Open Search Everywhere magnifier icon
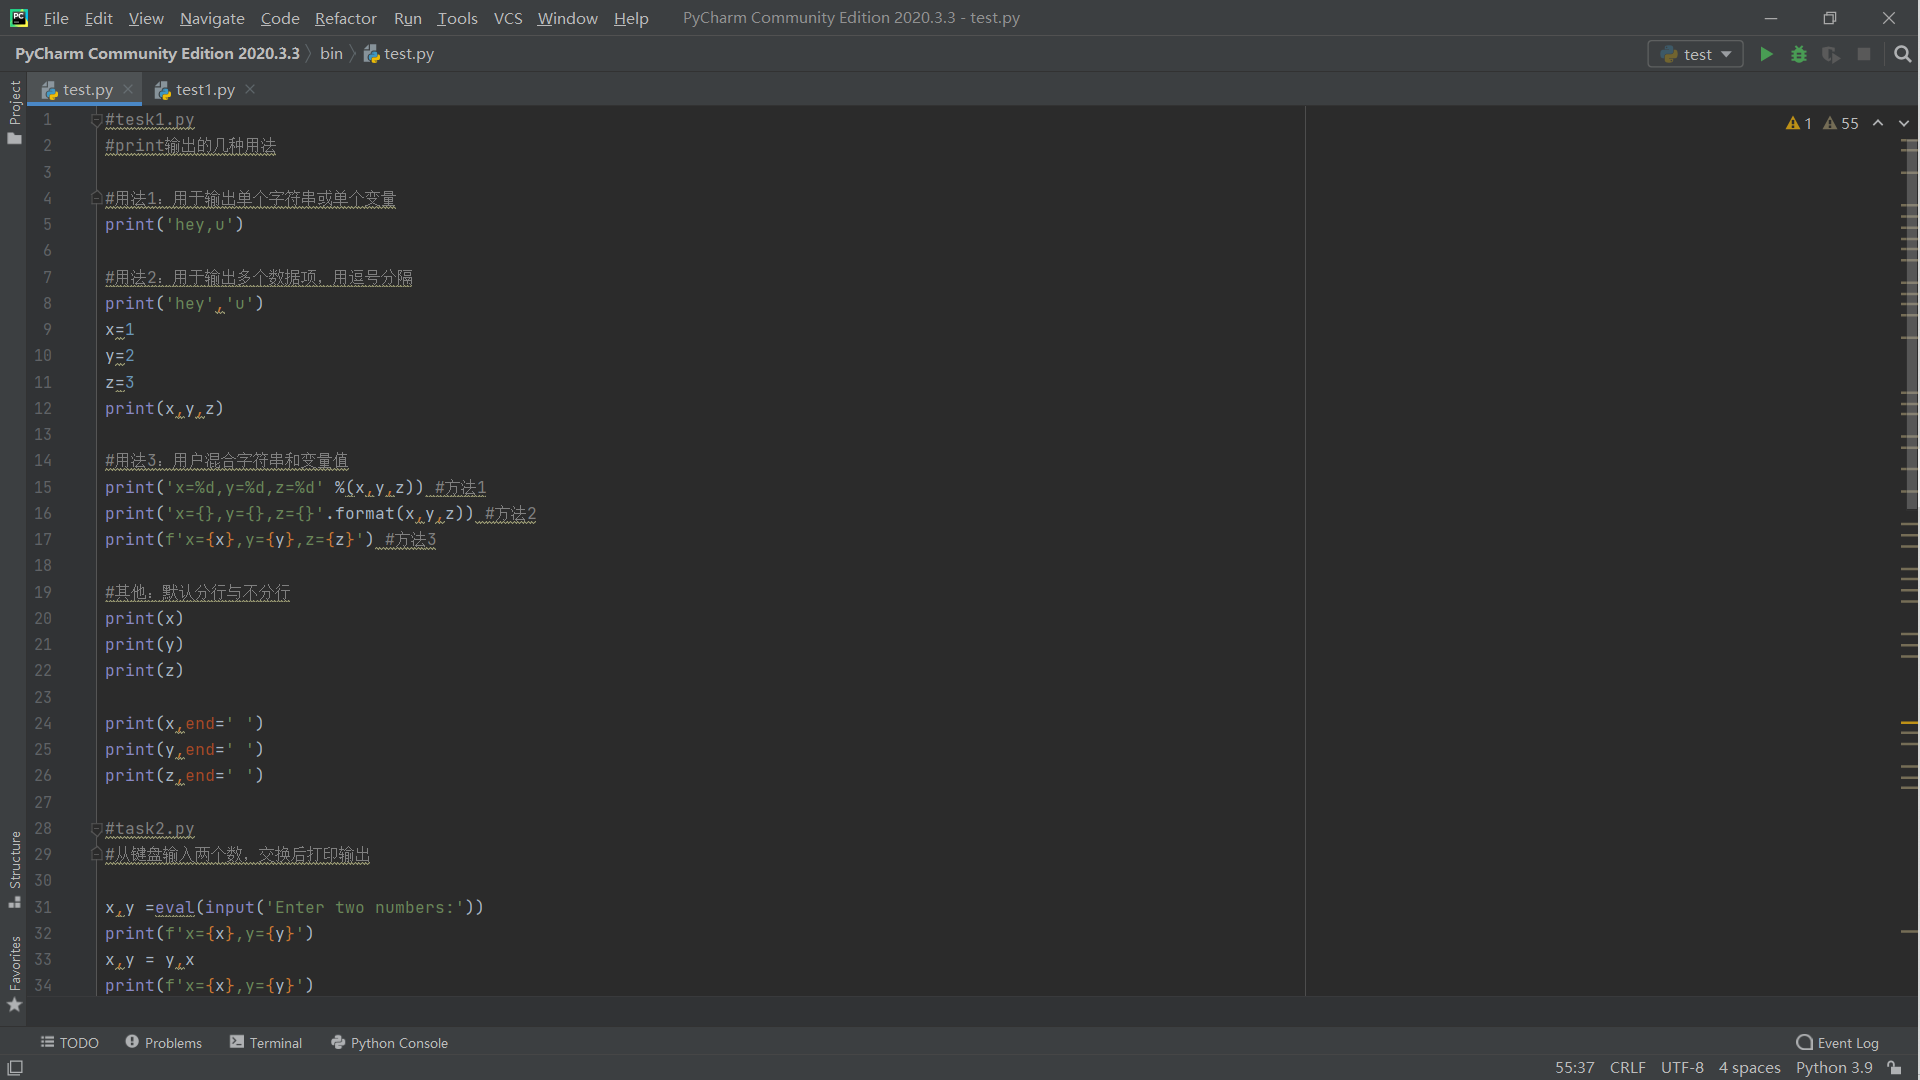Screen dimensions: 1920x1080 (1903, 54)
